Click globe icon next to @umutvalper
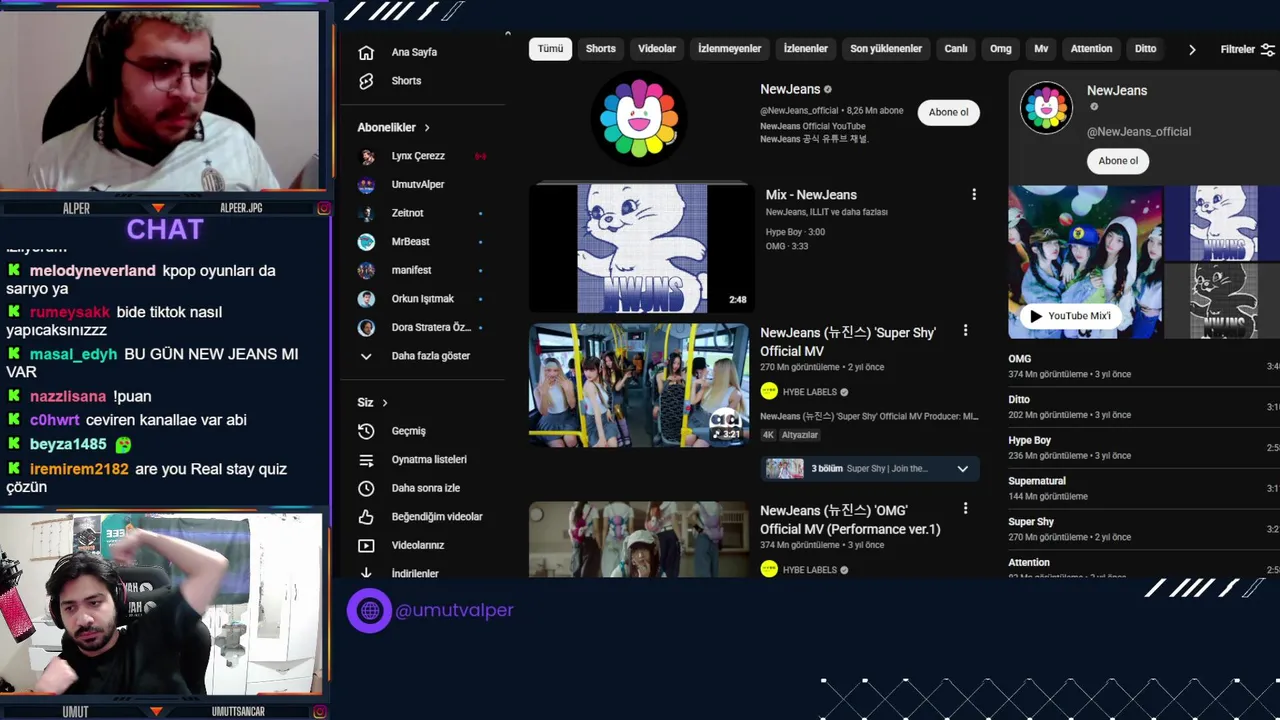Screen dimensions: 1280x720 point(370,610)
